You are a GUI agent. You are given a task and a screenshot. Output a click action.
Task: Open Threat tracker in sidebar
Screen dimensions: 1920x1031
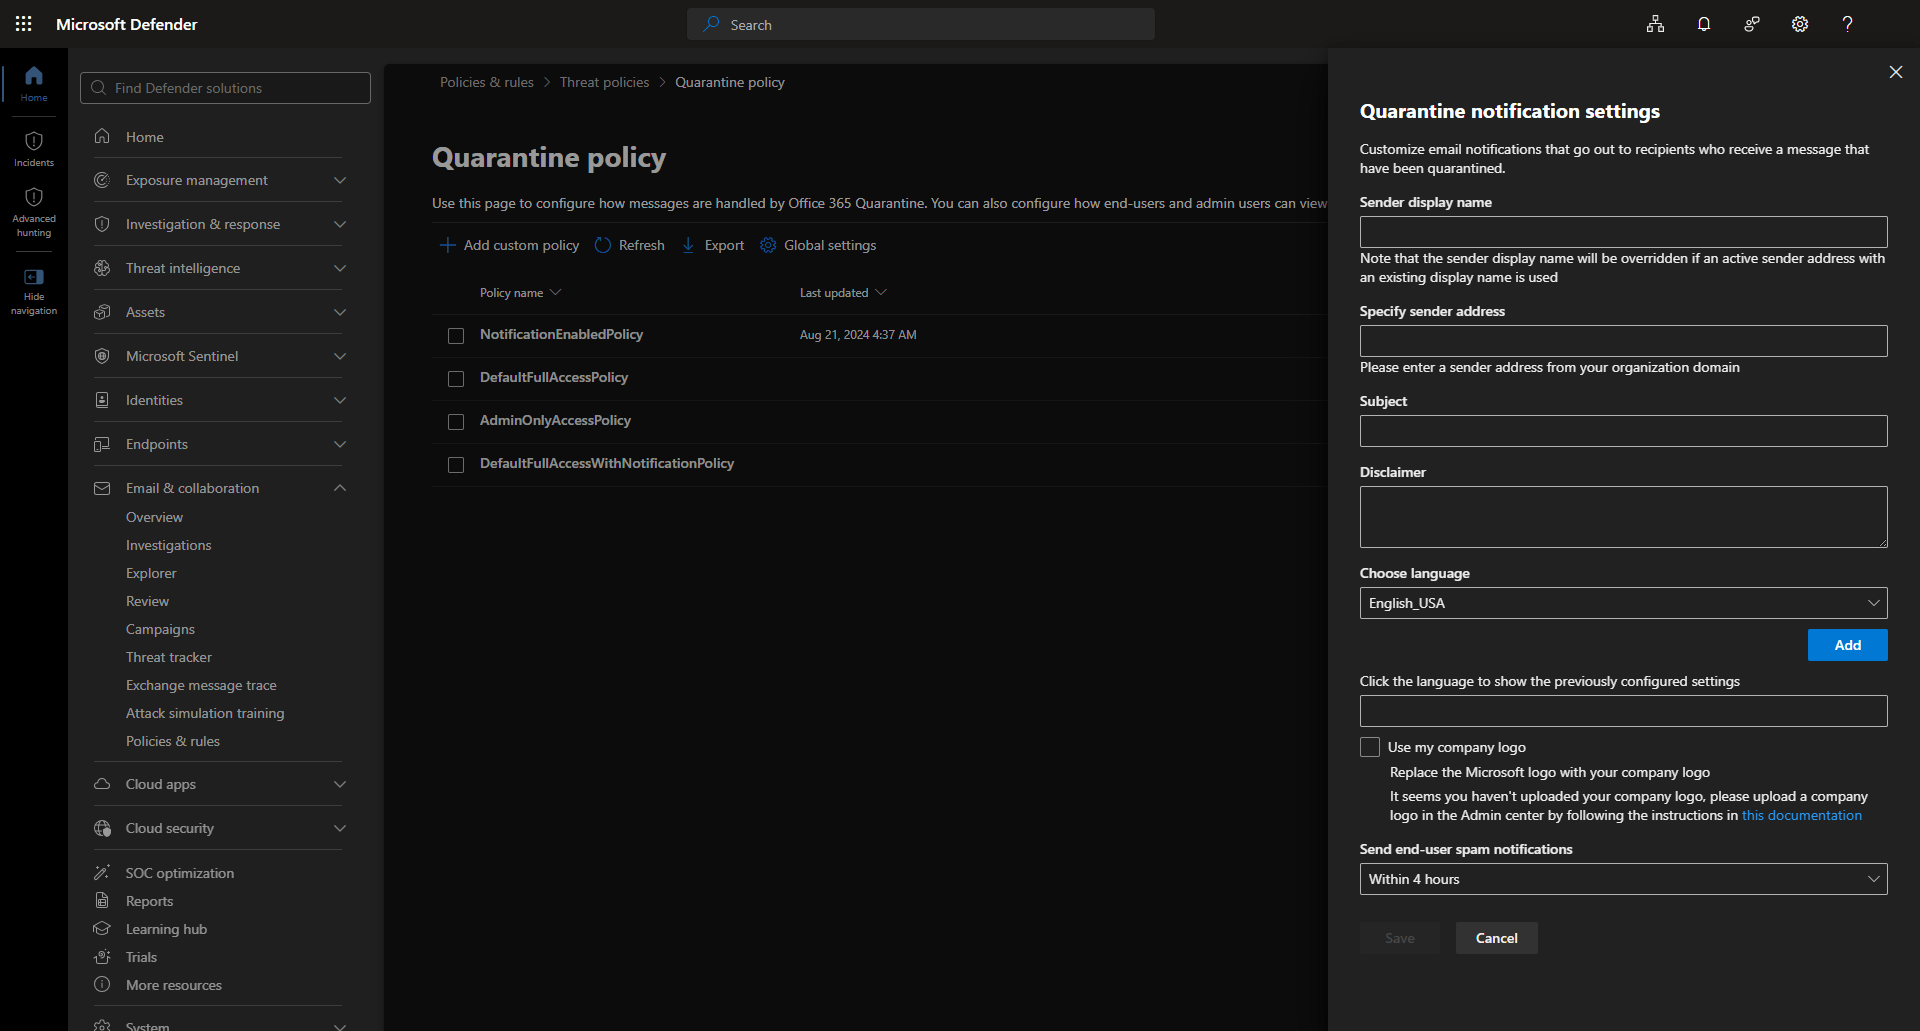(x=169, y=657)
